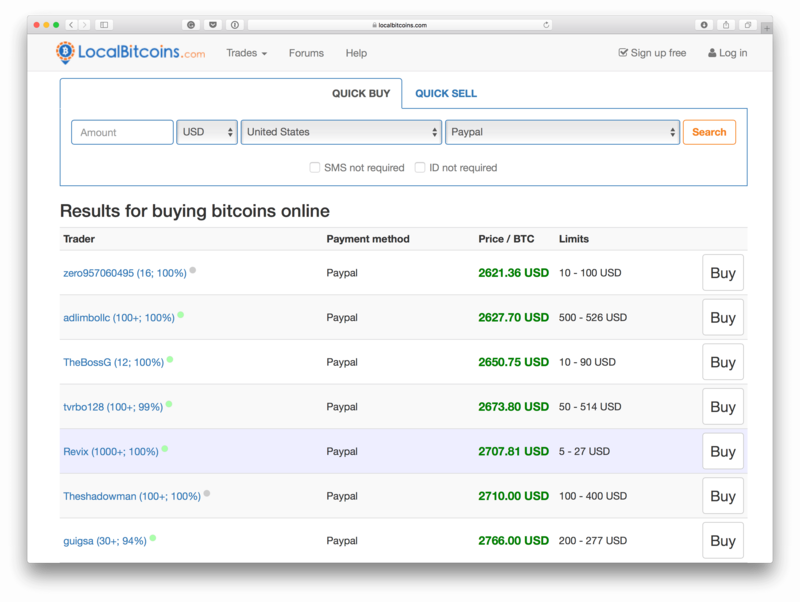Enable the ID not required checkbox
Image resolution: width=800 pixels, height=602 pixels.
(420, 167)
